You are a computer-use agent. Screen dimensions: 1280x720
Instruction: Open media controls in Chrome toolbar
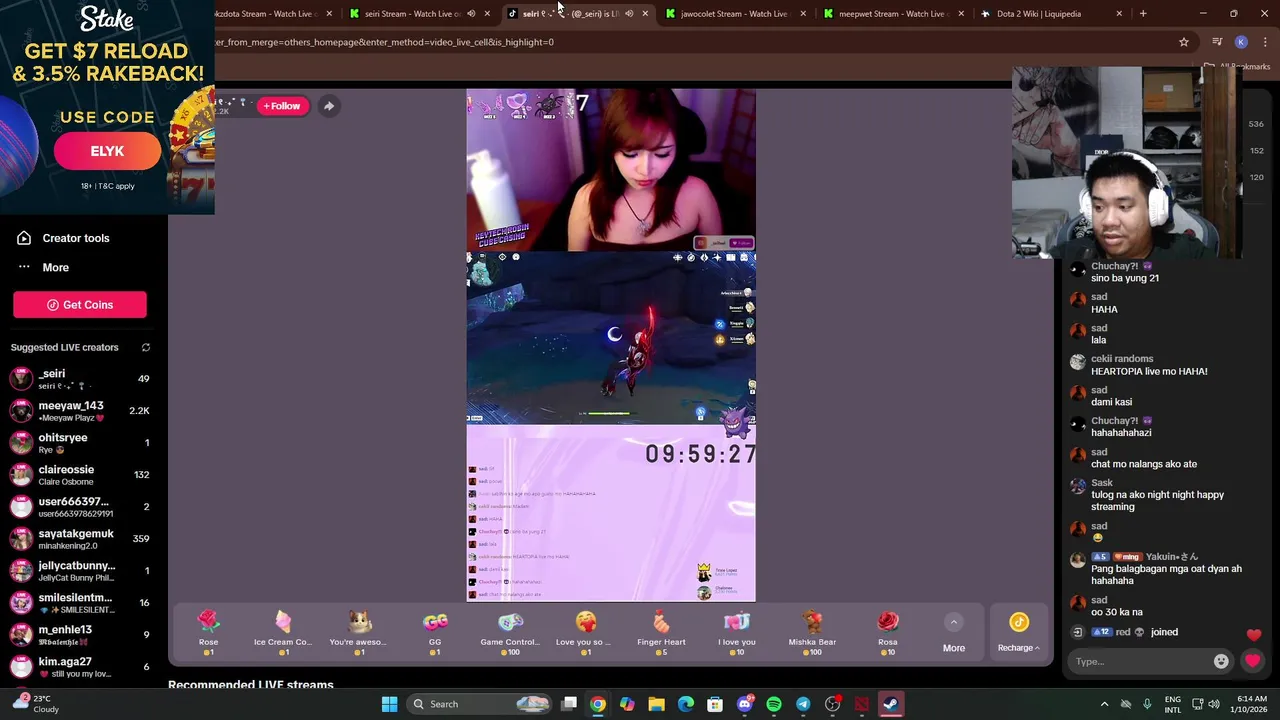1217,42
